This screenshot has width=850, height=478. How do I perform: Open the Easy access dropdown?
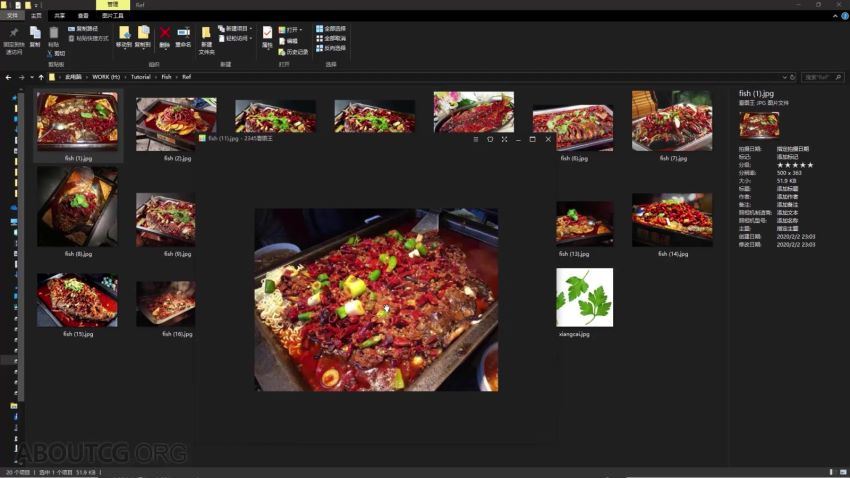235,38
